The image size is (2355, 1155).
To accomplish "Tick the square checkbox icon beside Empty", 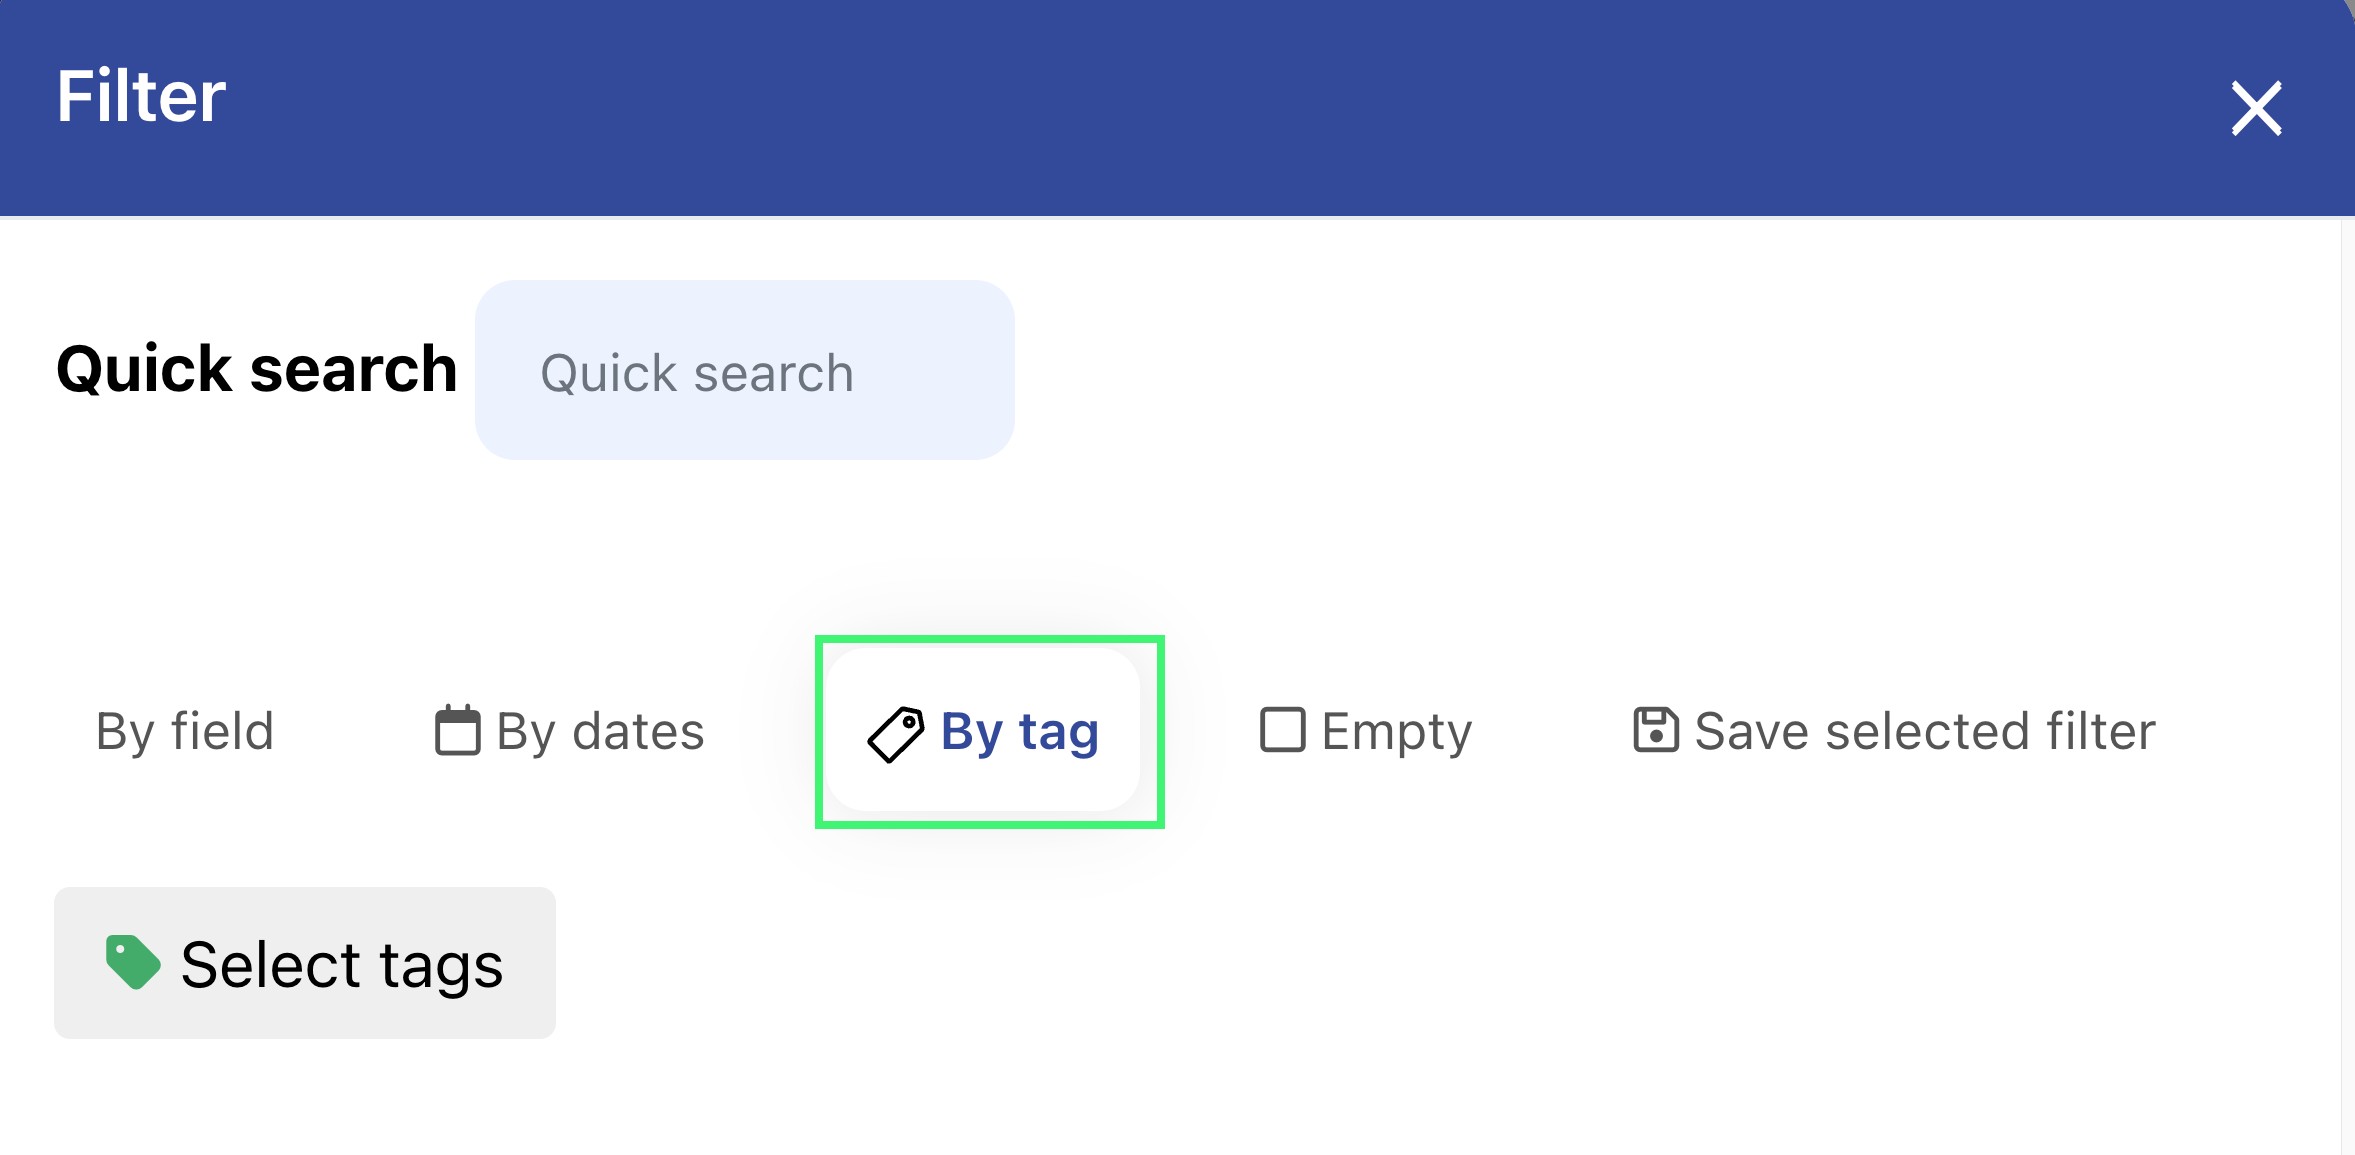I will point(1283,729).
